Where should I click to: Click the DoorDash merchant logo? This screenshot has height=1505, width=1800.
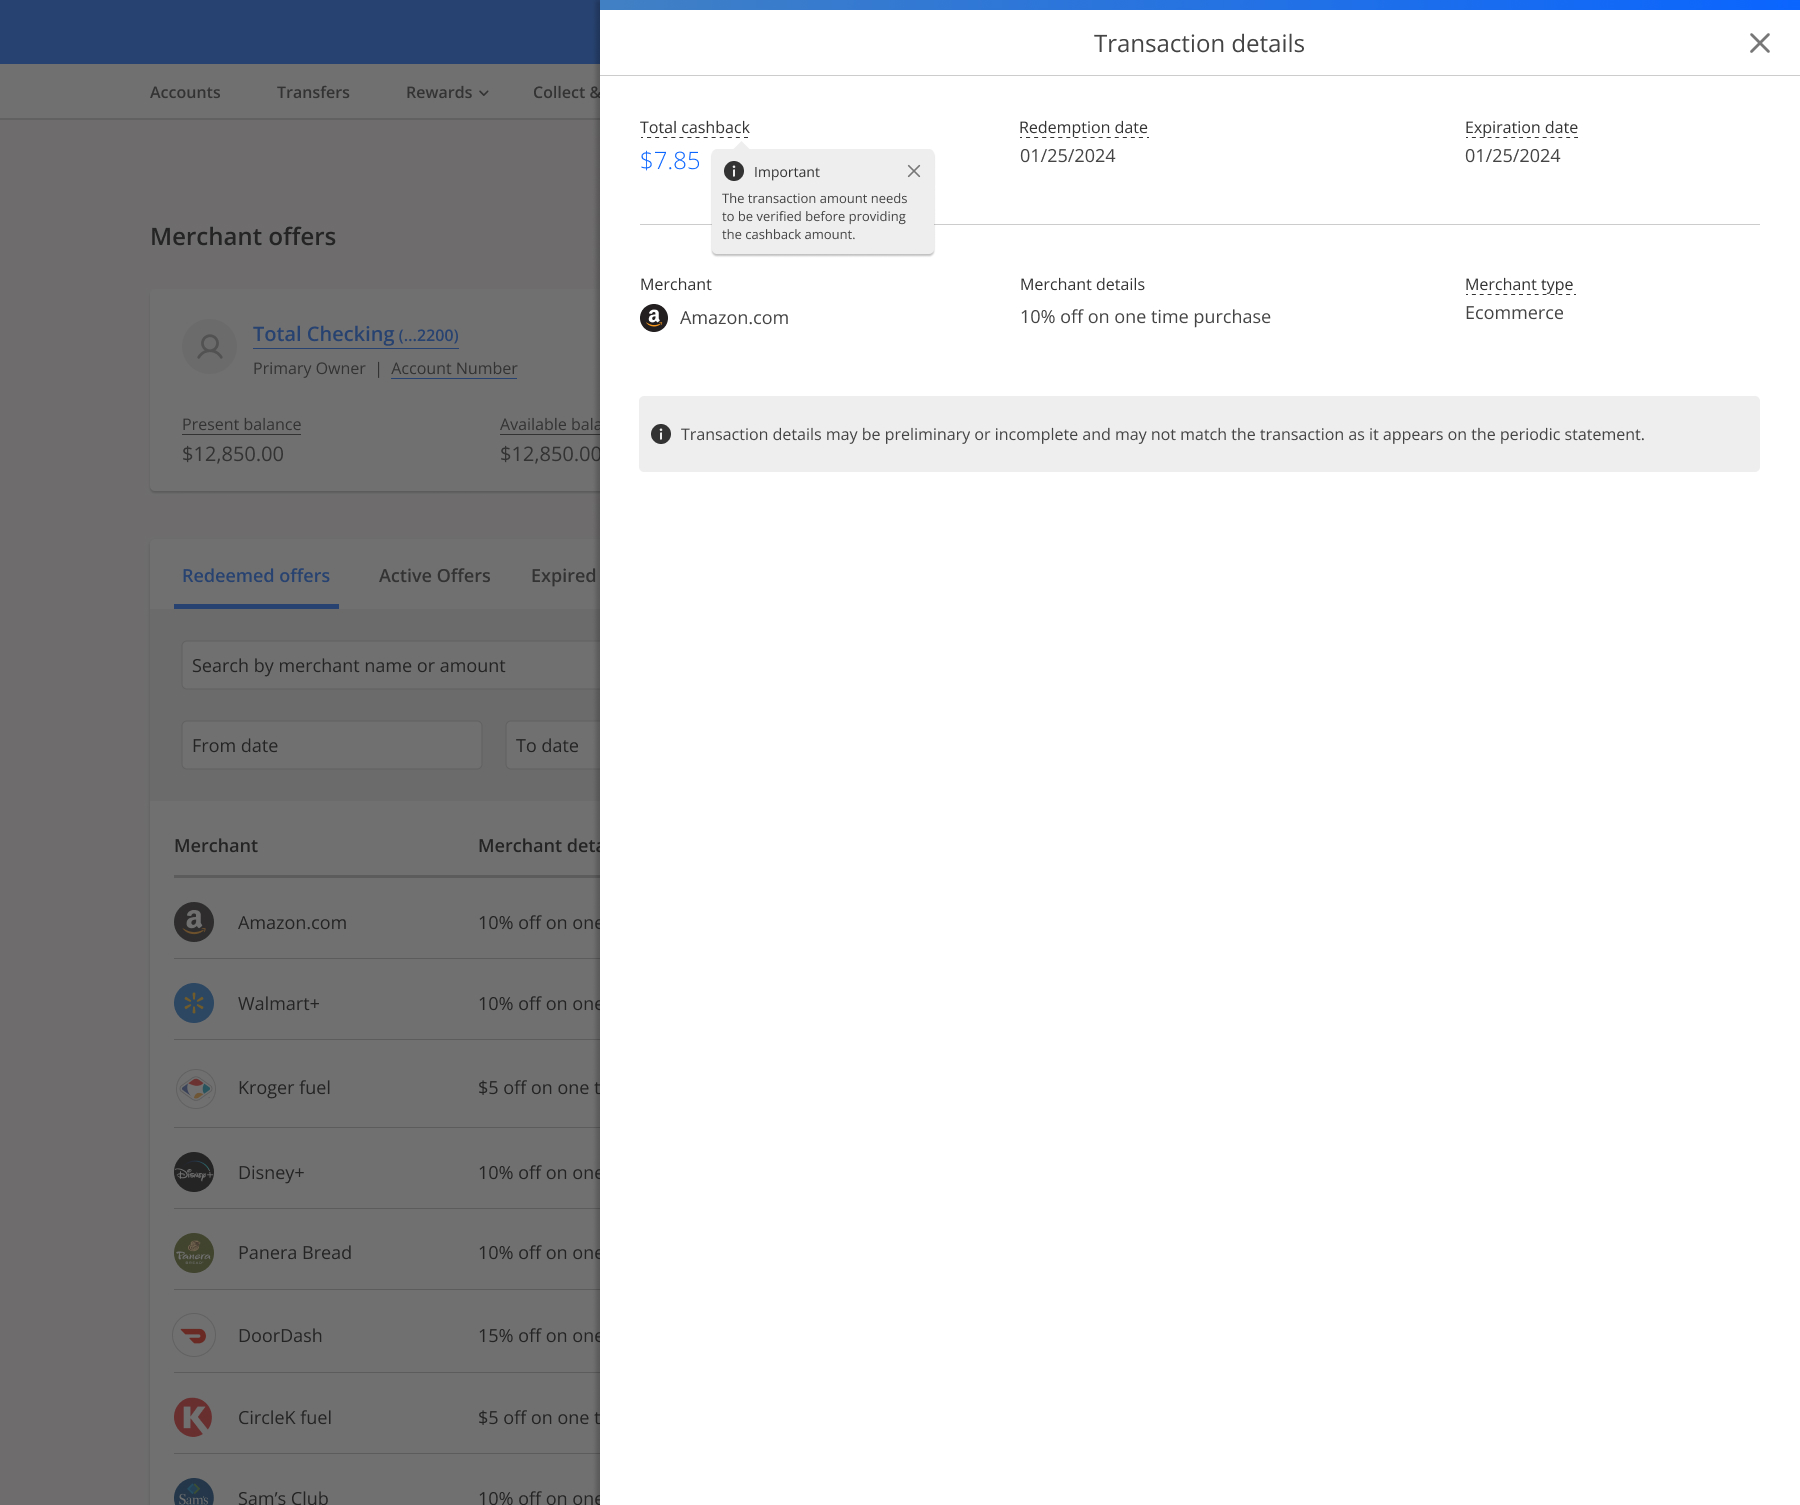click(x=194, y=1335)
